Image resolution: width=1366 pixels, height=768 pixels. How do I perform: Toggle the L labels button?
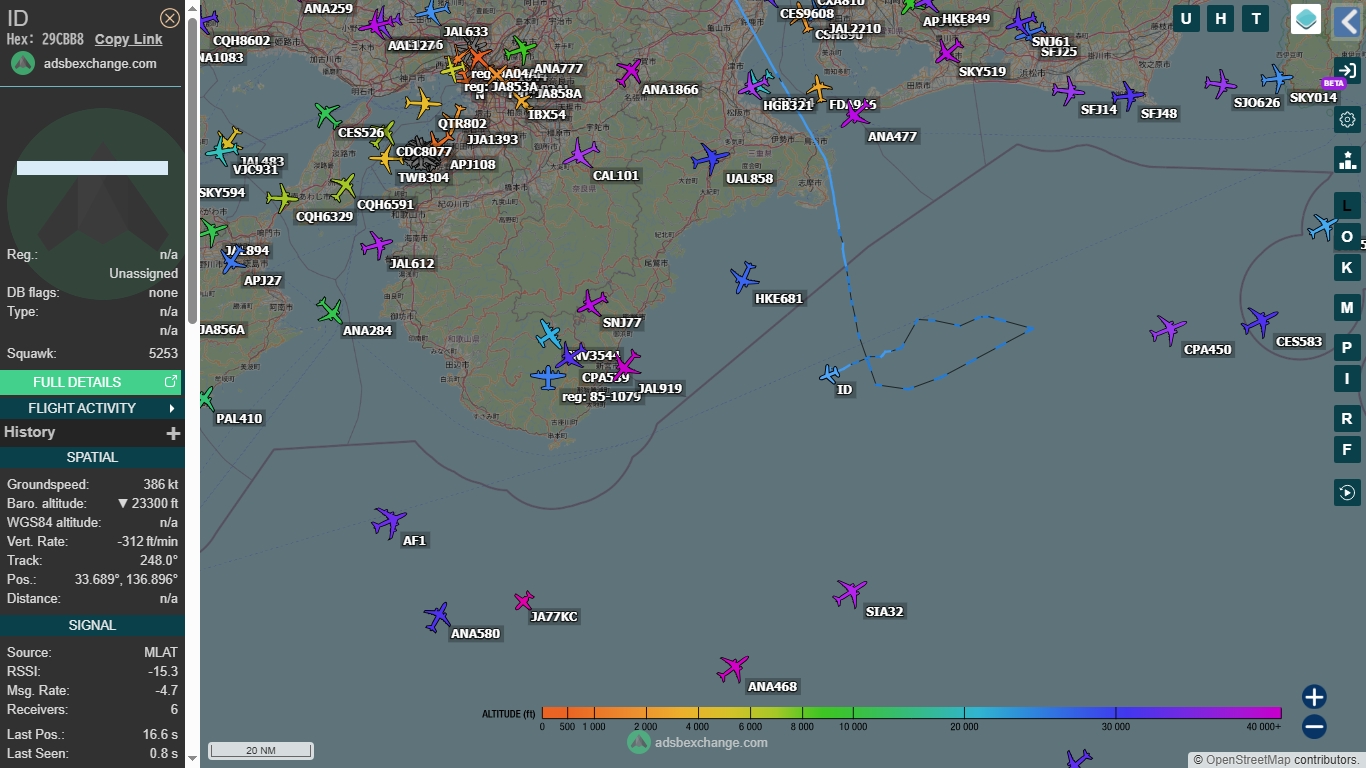(x=1347, y=206)
